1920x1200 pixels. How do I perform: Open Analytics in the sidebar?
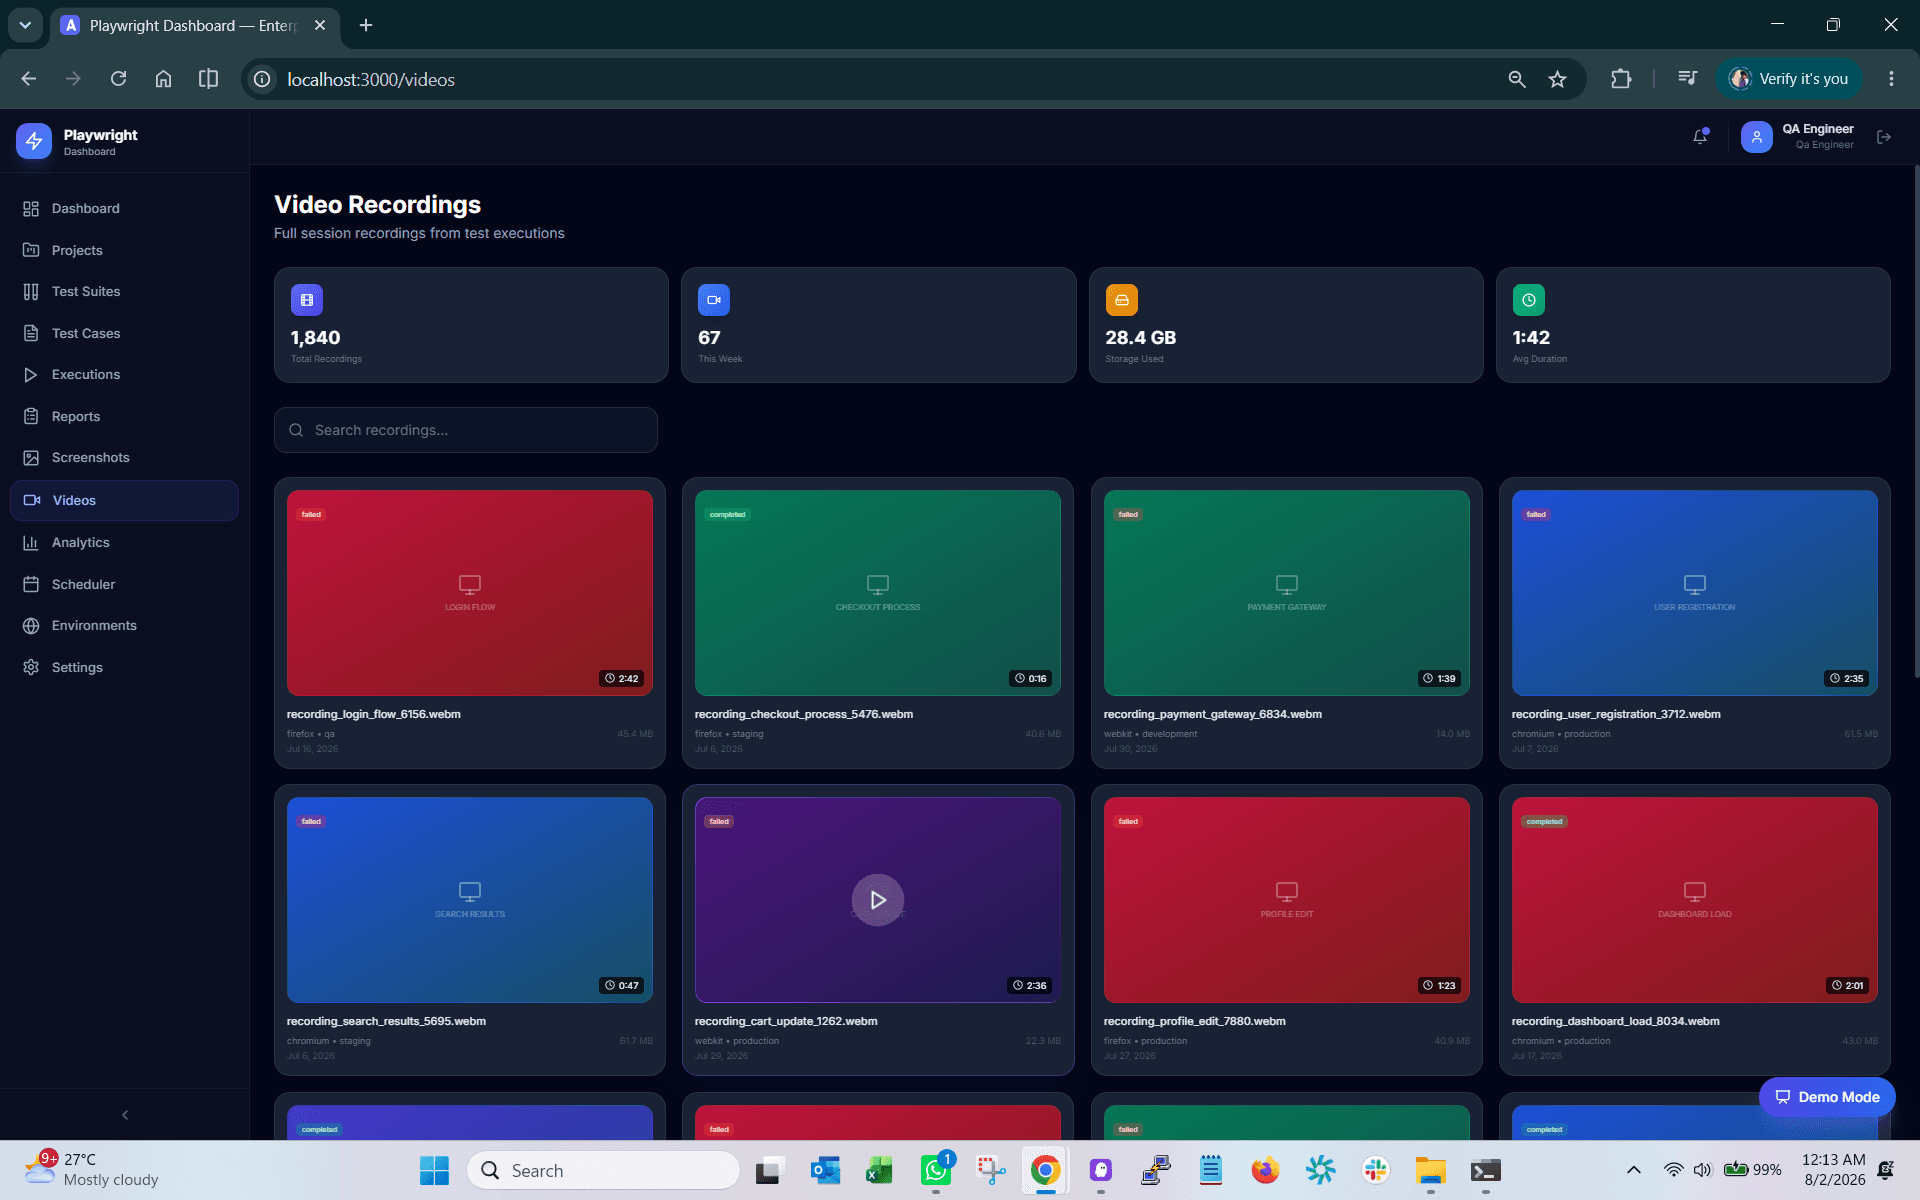click(x=124, y=542)
